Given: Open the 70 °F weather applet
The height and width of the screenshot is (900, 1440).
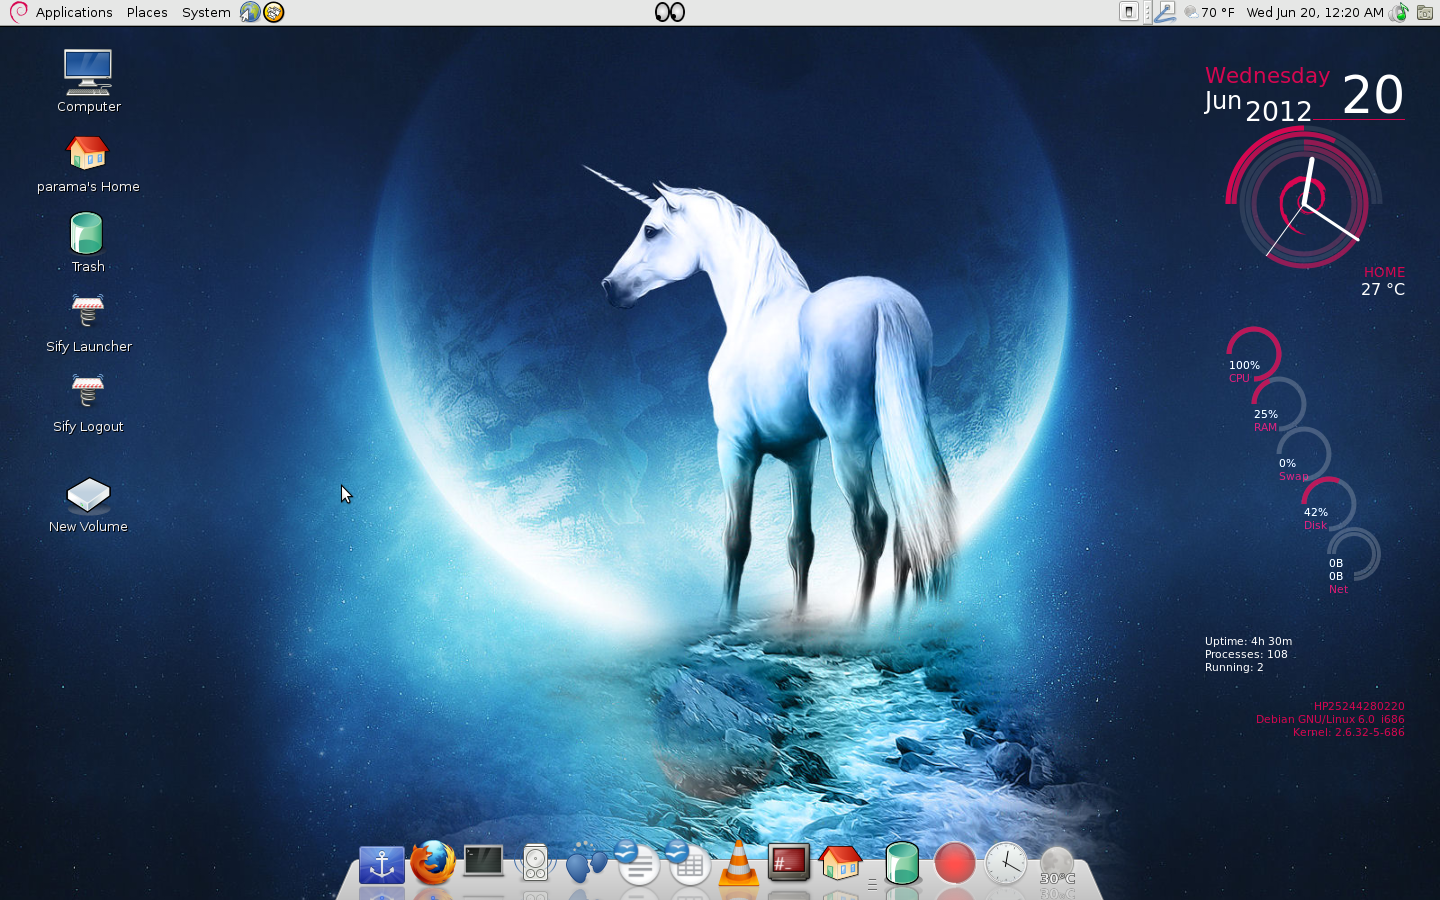Looking at the screenshot, I should tap(1209, 12).
